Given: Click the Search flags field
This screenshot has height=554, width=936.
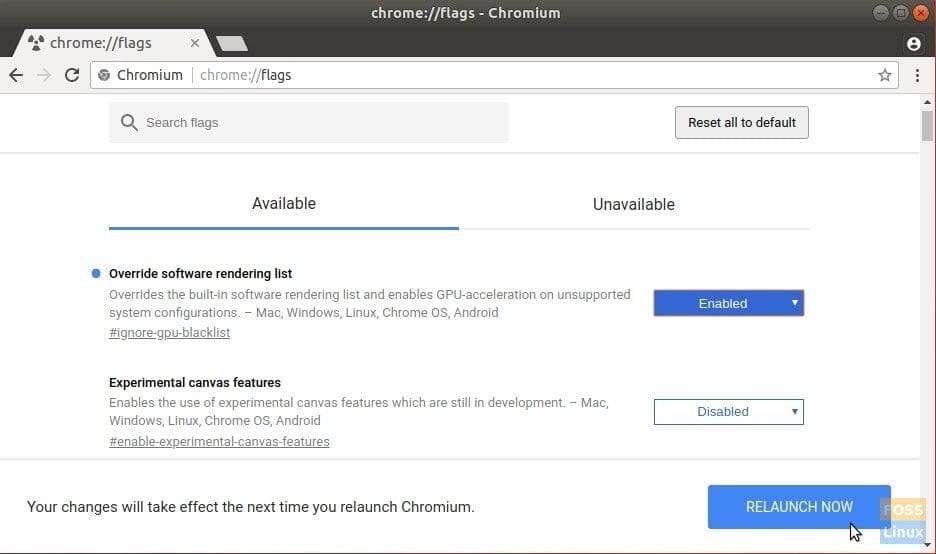Looking at the screenshot, I should click(309, 122).
